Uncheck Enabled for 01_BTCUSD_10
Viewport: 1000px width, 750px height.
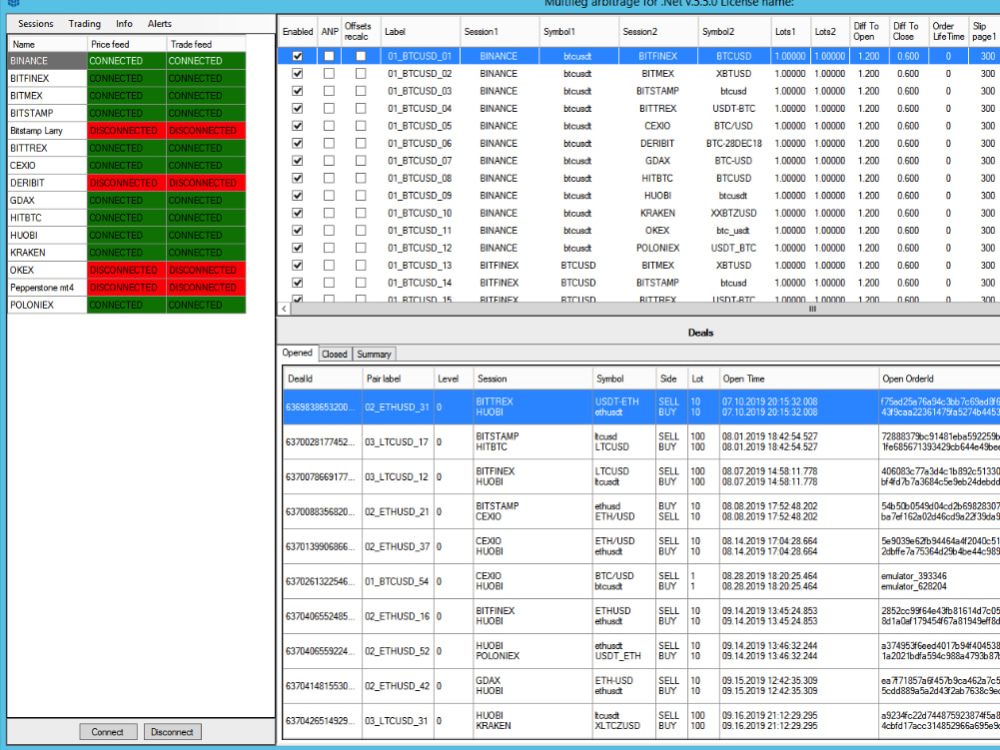click(297, 213)
